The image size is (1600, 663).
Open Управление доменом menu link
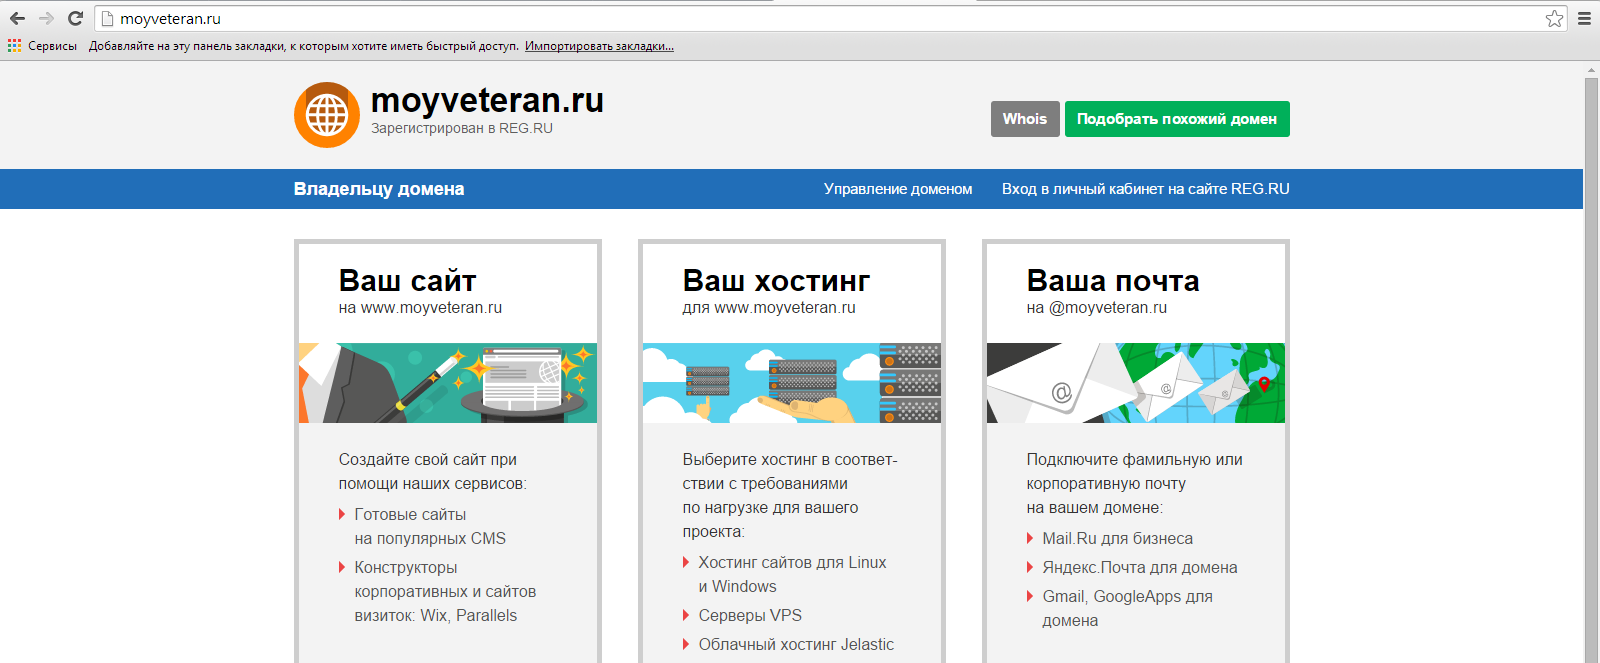pyautogui.click(x=898, y=189)
